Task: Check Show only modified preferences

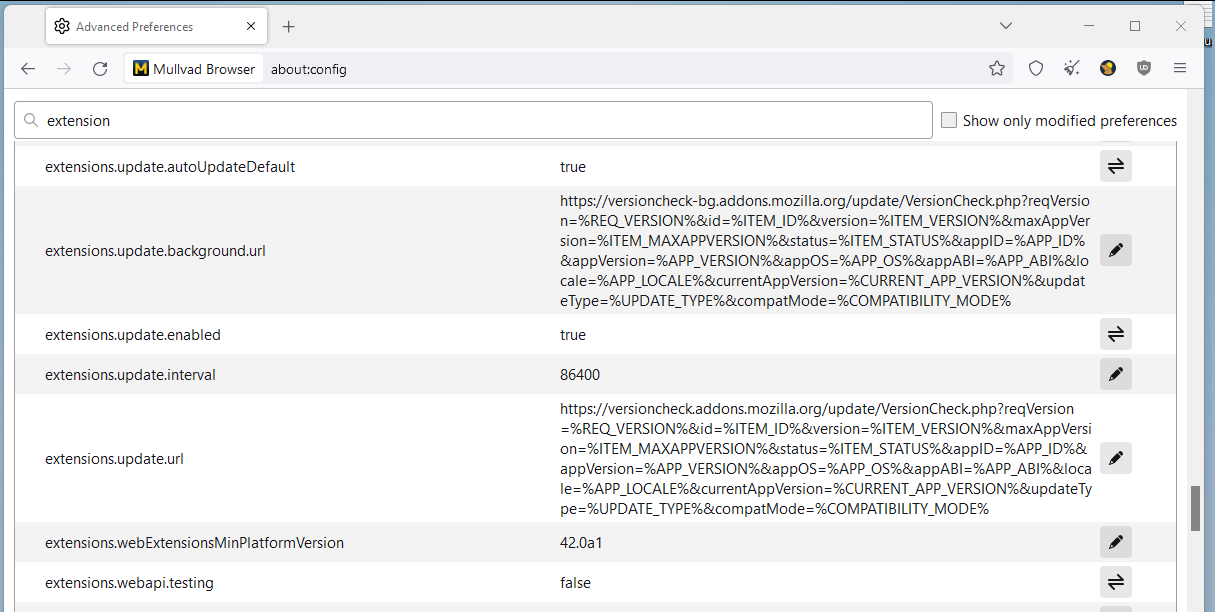Action: coord(950,120)
